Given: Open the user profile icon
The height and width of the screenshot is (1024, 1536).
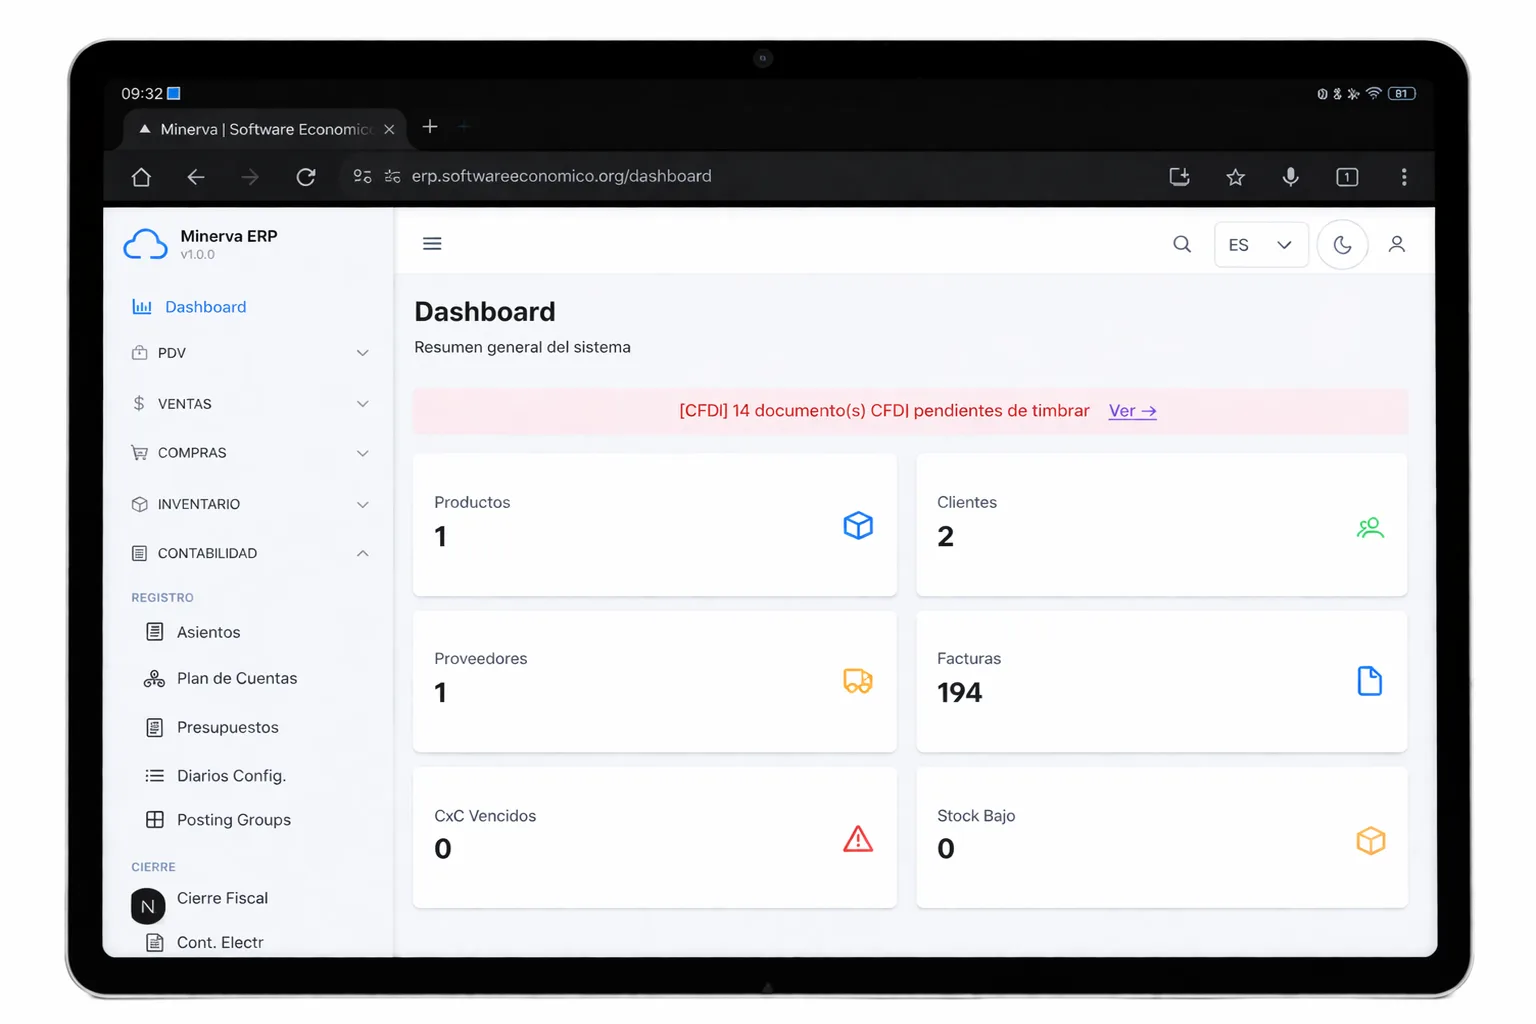Looking at the screenshot, I should 1396,244.
